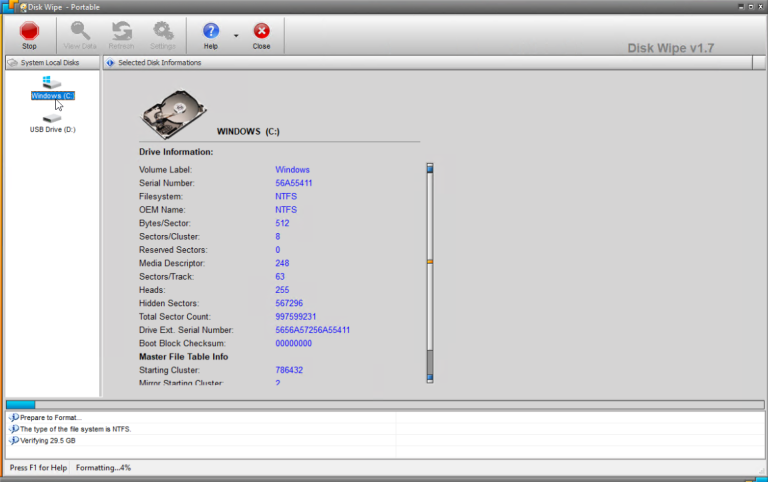
Task: Click scrollbar down arrow in drive info
Action: [x=430, y=378]
